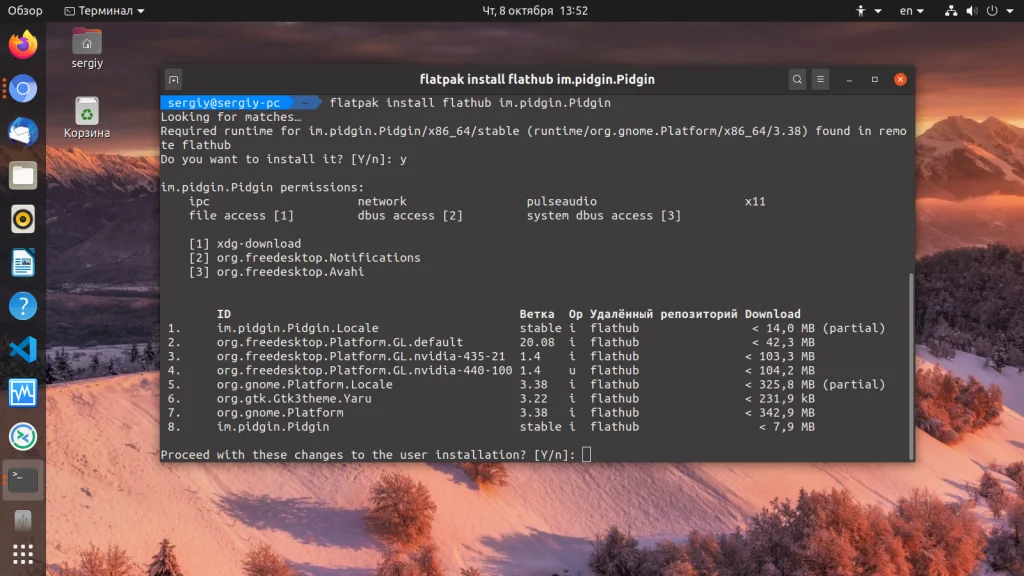Click the new tab icon in terminal titlebar
Viewport: 1024px width, 576px height.
tap(174, 80)
